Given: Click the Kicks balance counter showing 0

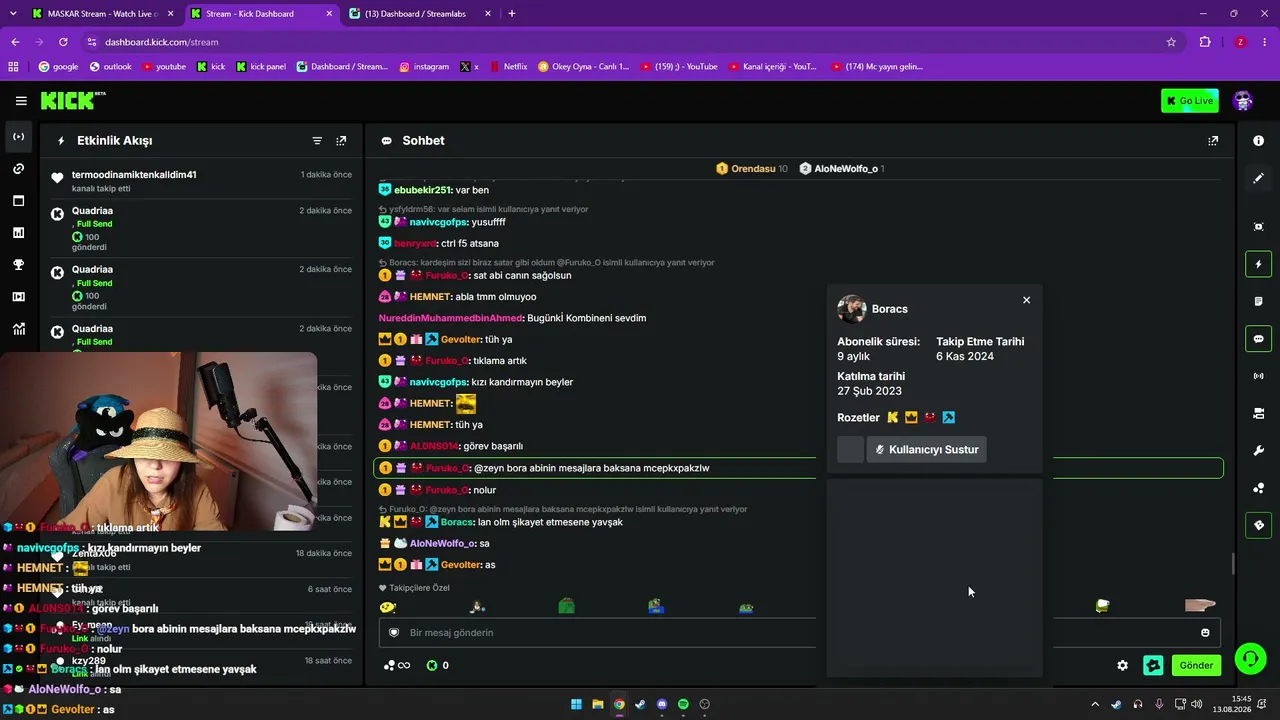Looking at the screenshot, I should click(x=438, y=665).
